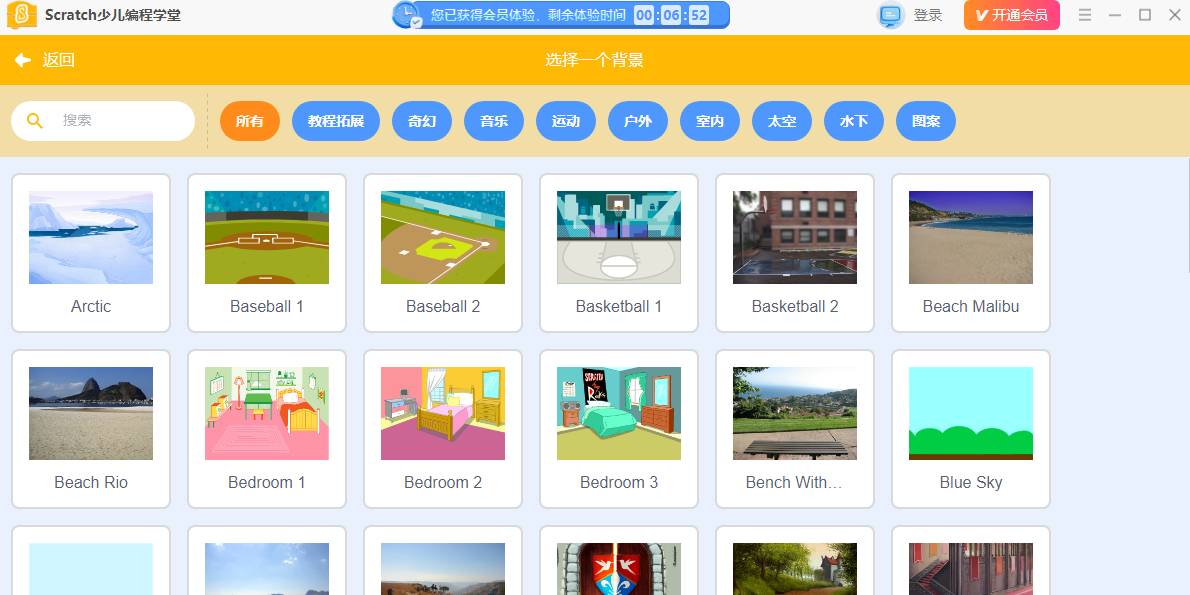Click the back arrow icon

23,60
